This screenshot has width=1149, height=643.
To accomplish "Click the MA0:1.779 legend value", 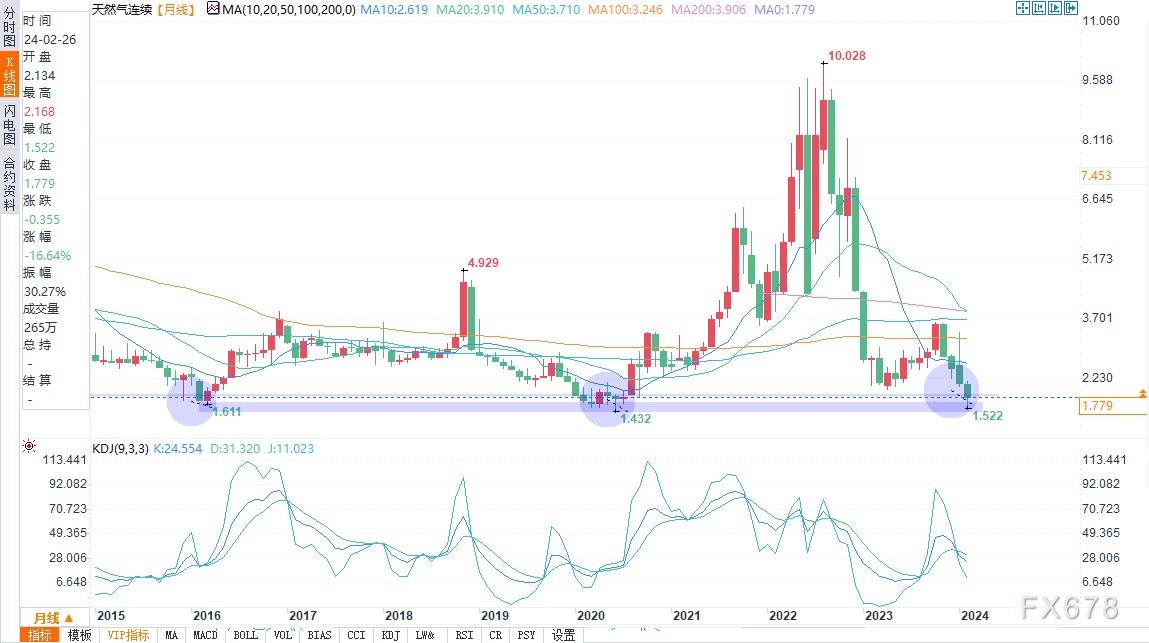I will tap(785, 10).
